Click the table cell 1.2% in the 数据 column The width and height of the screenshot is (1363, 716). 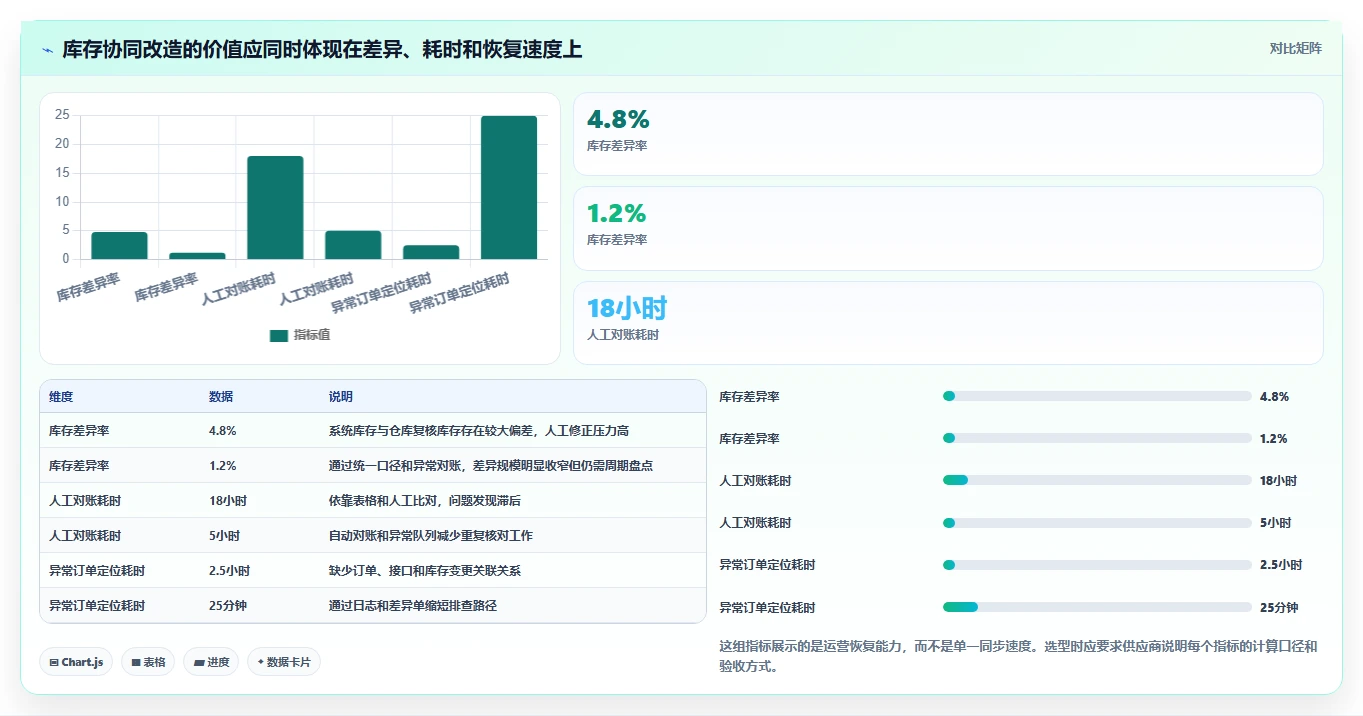click(222, 466)
